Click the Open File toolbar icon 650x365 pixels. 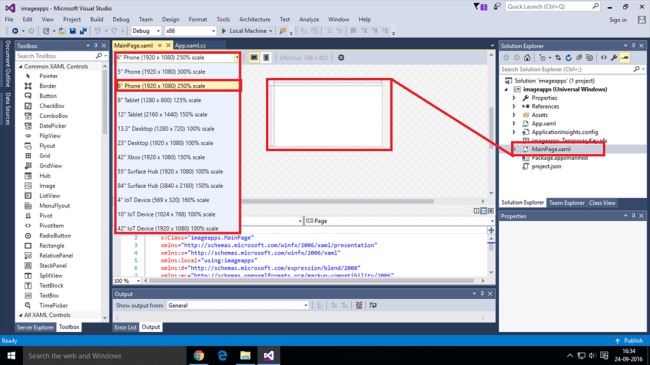(62, 31)
